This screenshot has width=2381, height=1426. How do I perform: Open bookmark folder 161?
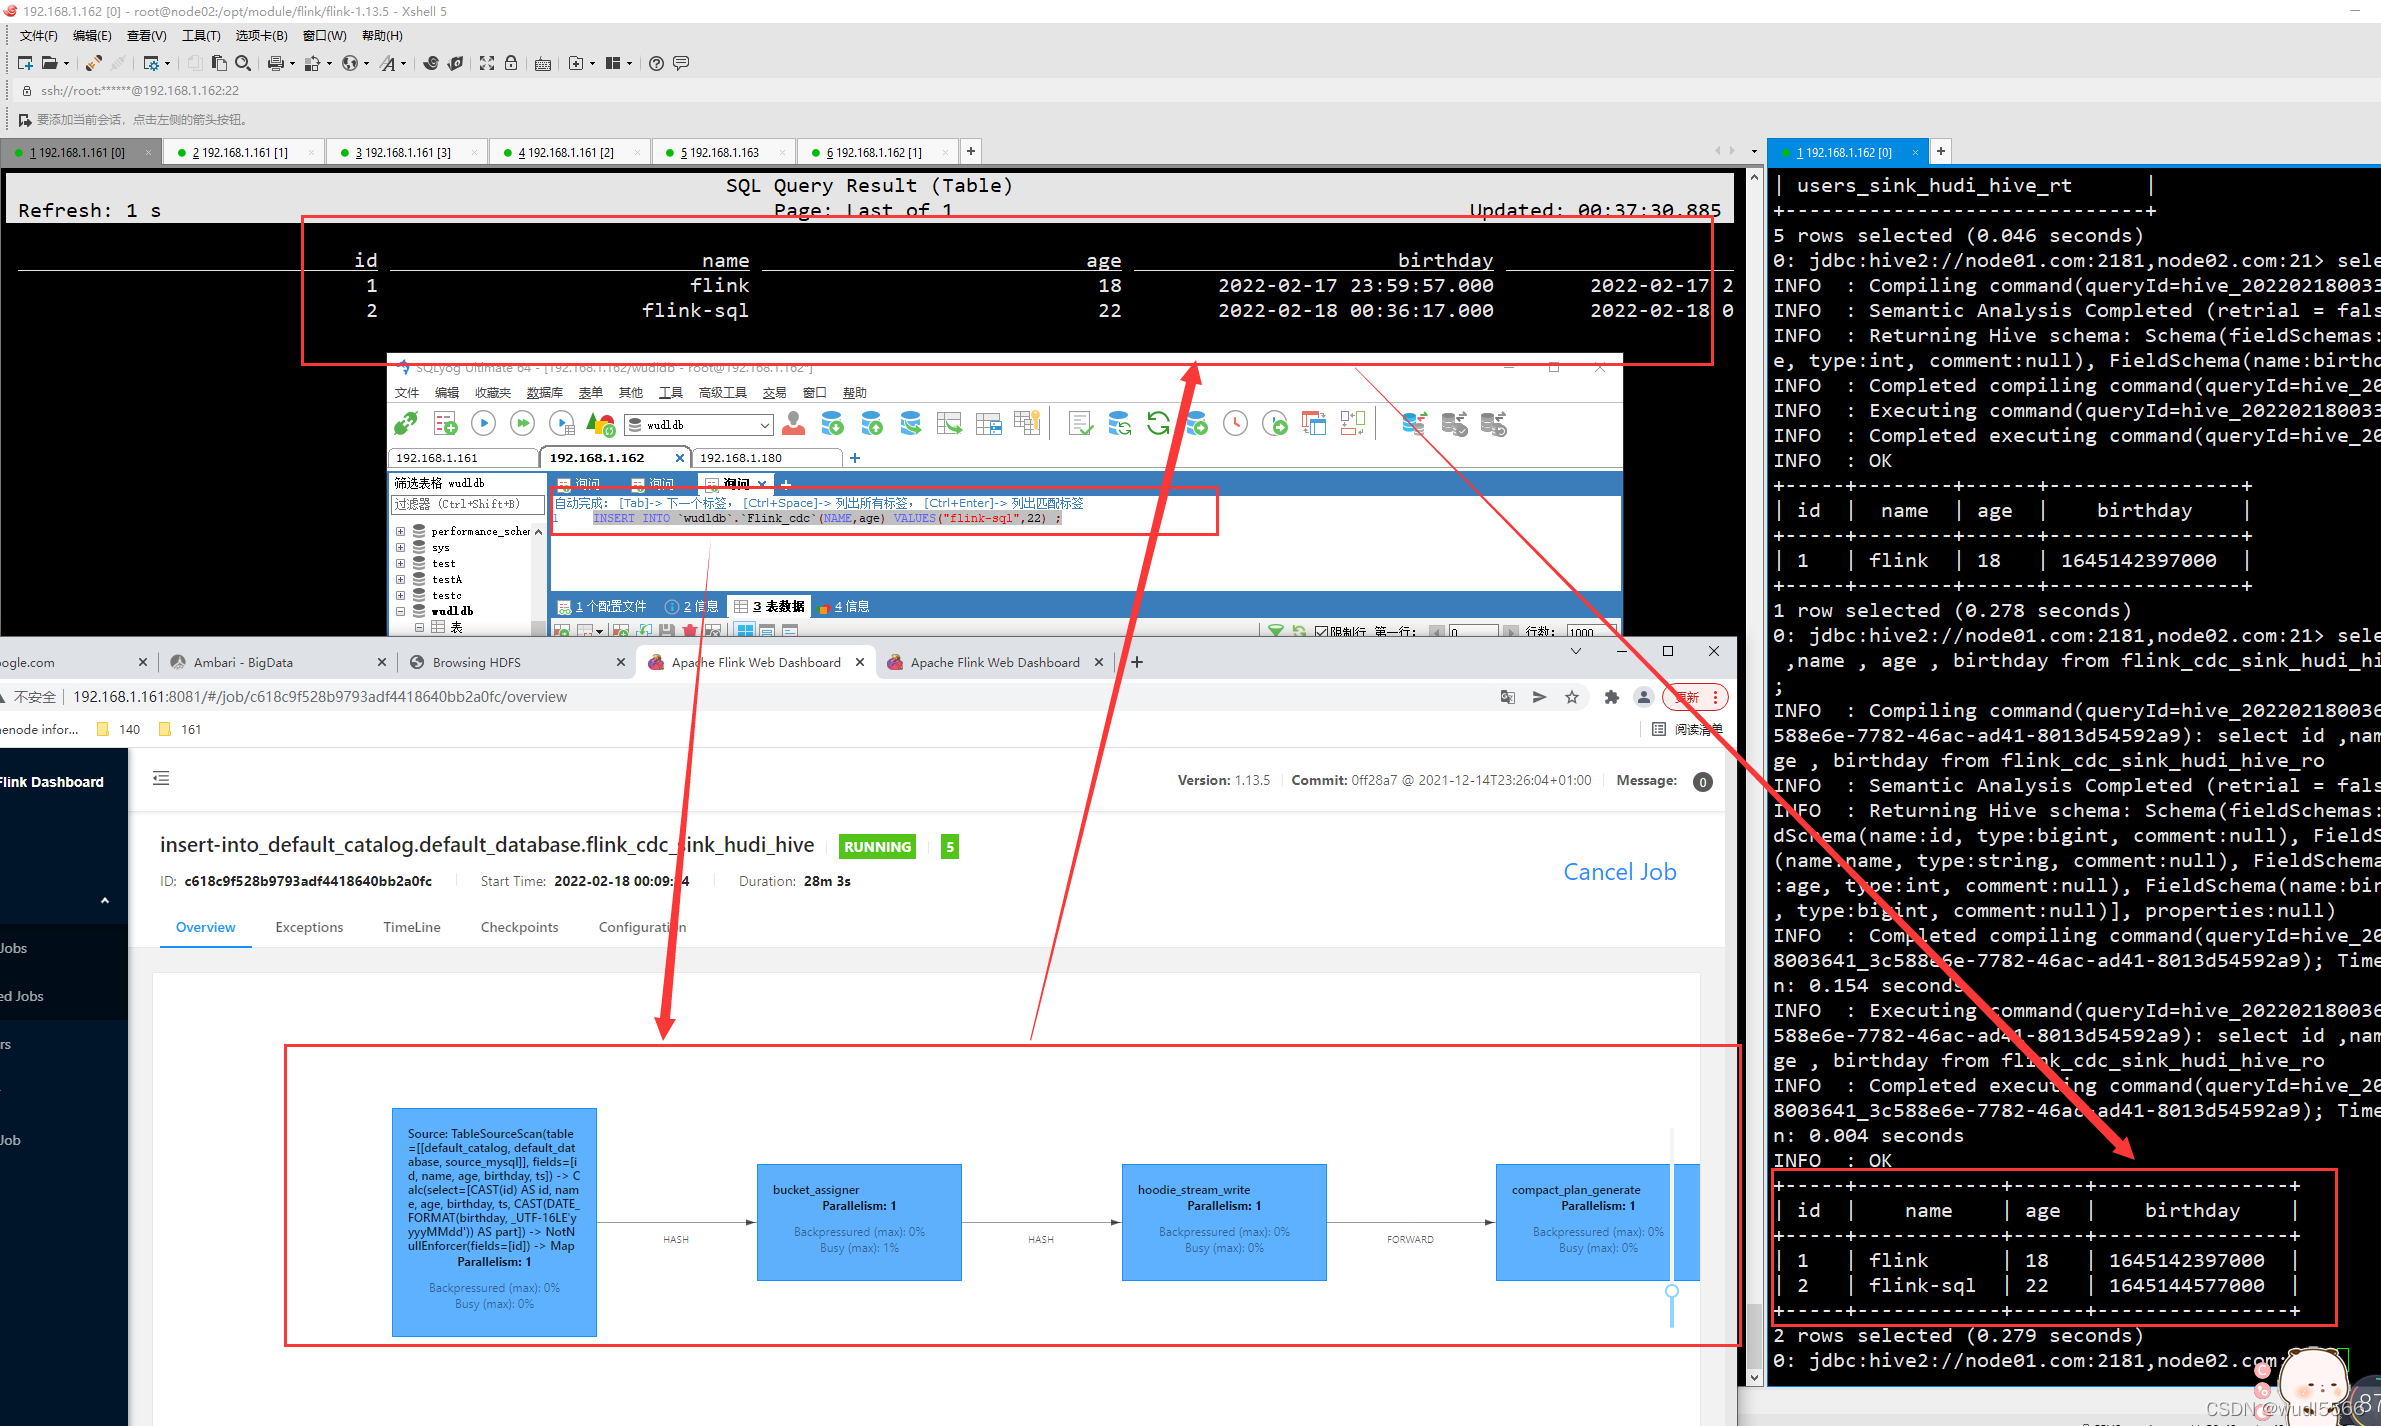tap(181, 729)
